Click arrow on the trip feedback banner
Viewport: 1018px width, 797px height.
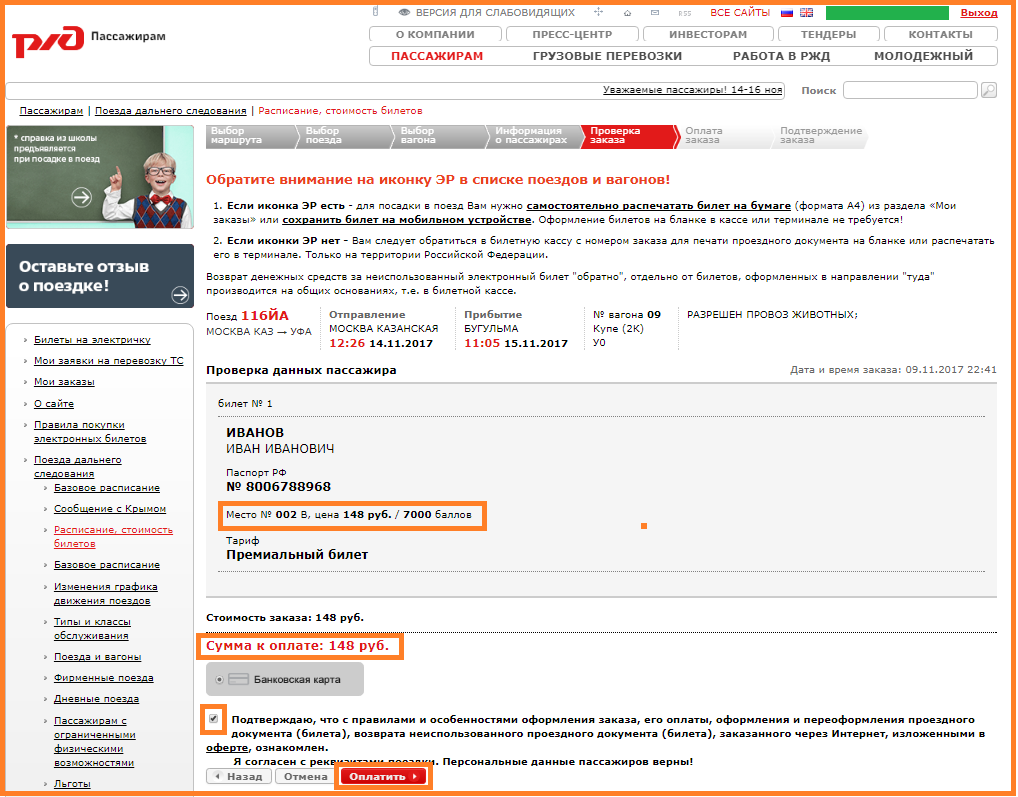click(x=180, y=294)
